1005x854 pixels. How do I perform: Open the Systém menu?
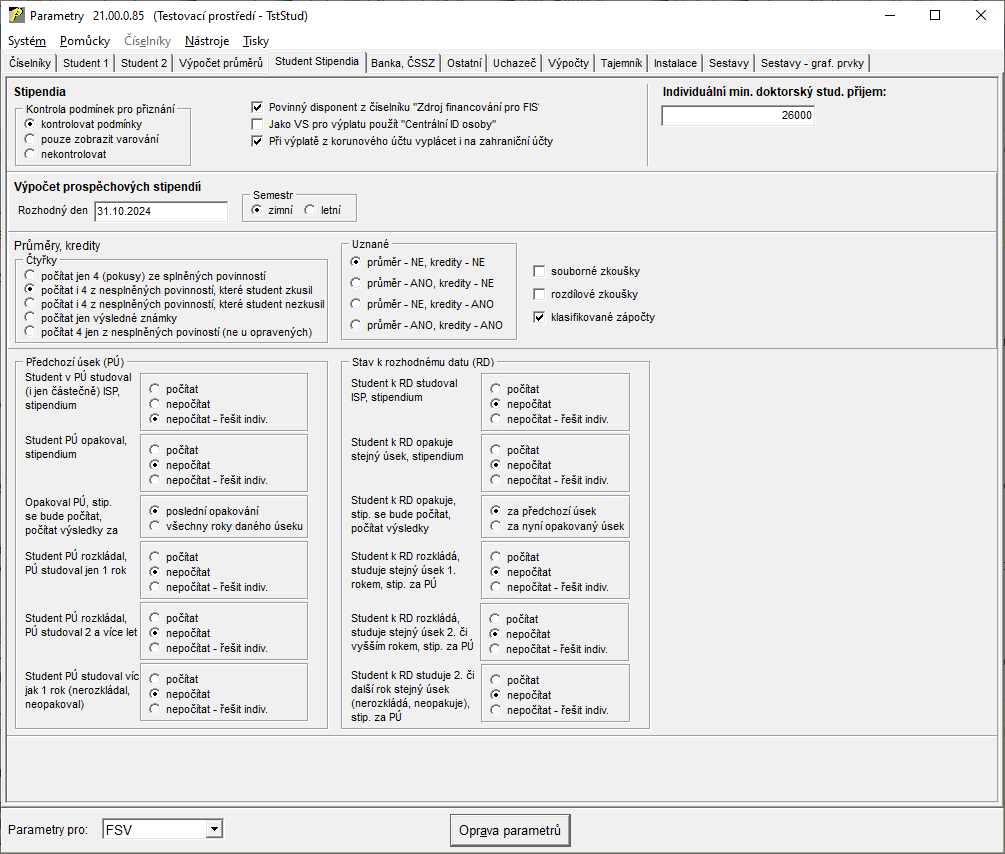pos(27,41)
